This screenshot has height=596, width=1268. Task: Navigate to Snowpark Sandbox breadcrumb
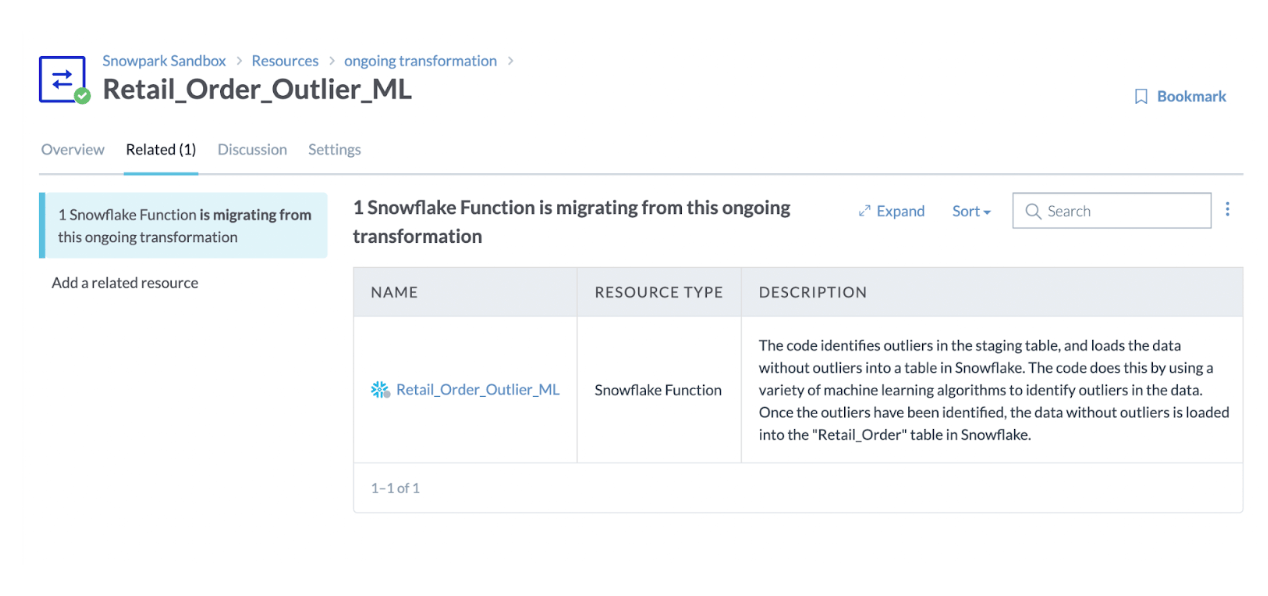(x=164, y=61)
